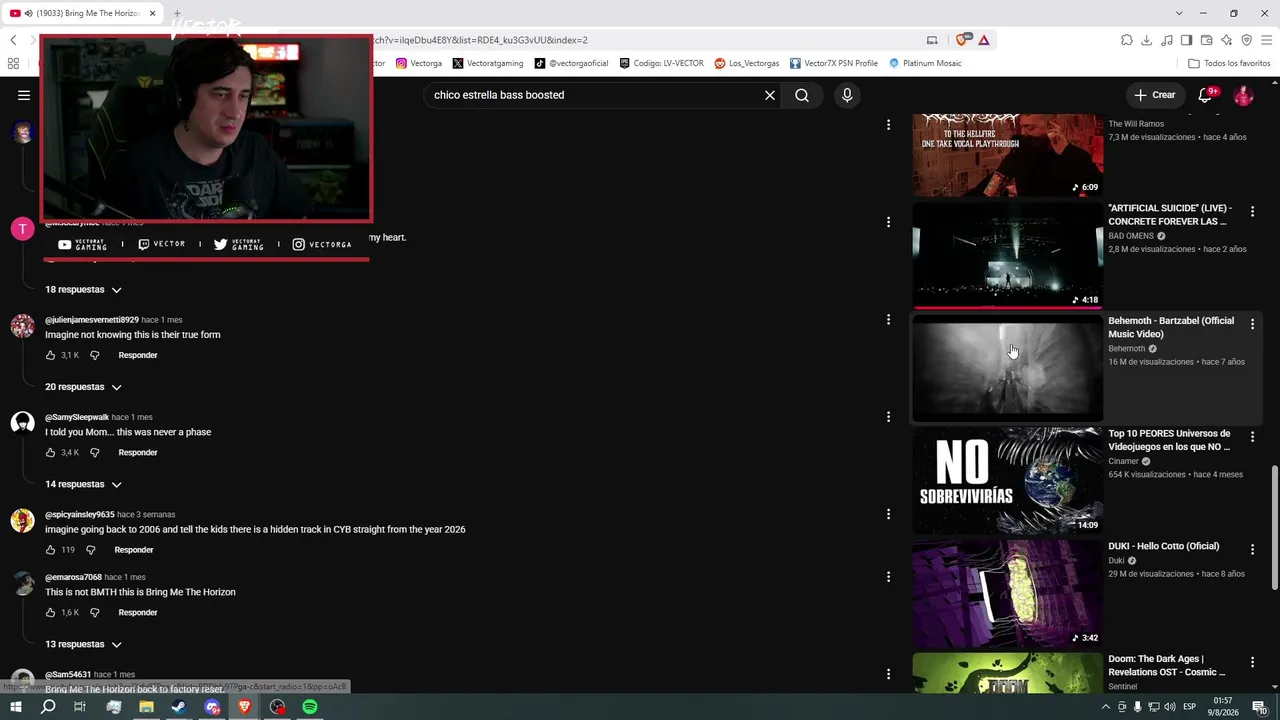Start voice search with the microphone

point(847,95)
